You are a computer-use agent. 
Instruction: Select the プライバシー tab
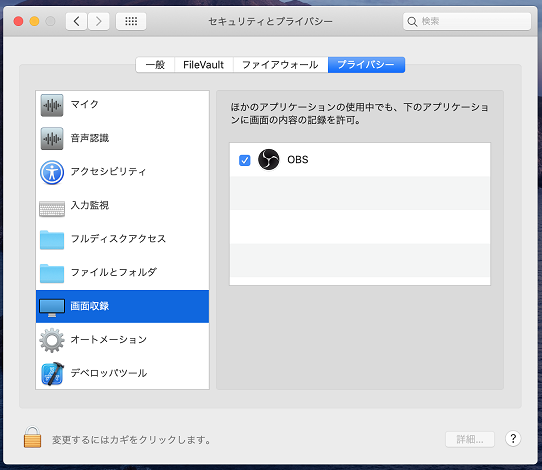coord(366,65)
